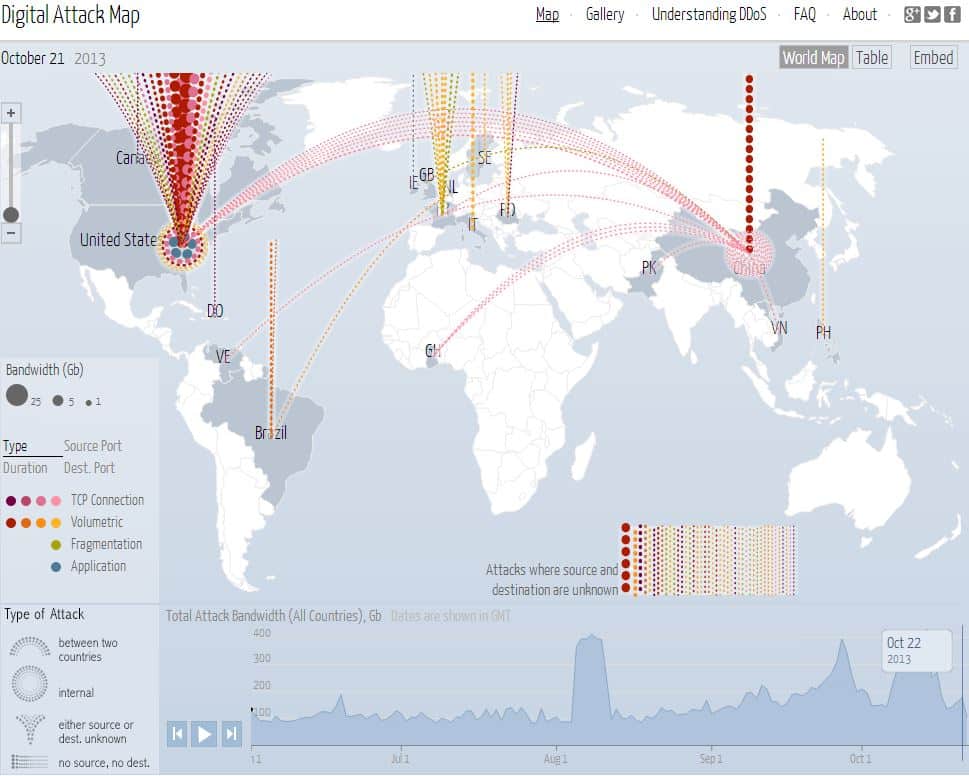Image resolution: width=969 pixels, height=776 pixels.
Task: Open the About page
Action: point(860,14)
